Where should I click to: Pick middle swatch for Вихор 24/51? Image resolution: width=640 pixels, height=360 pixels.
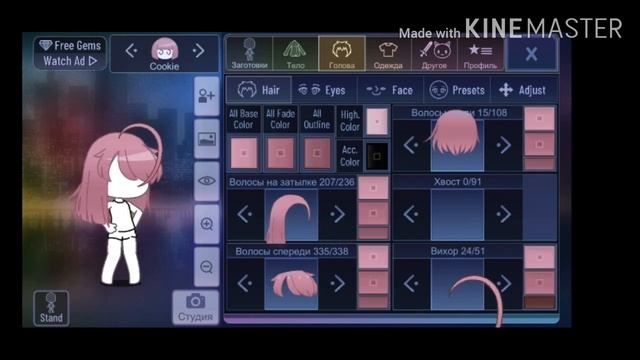(x=540, y=282)
